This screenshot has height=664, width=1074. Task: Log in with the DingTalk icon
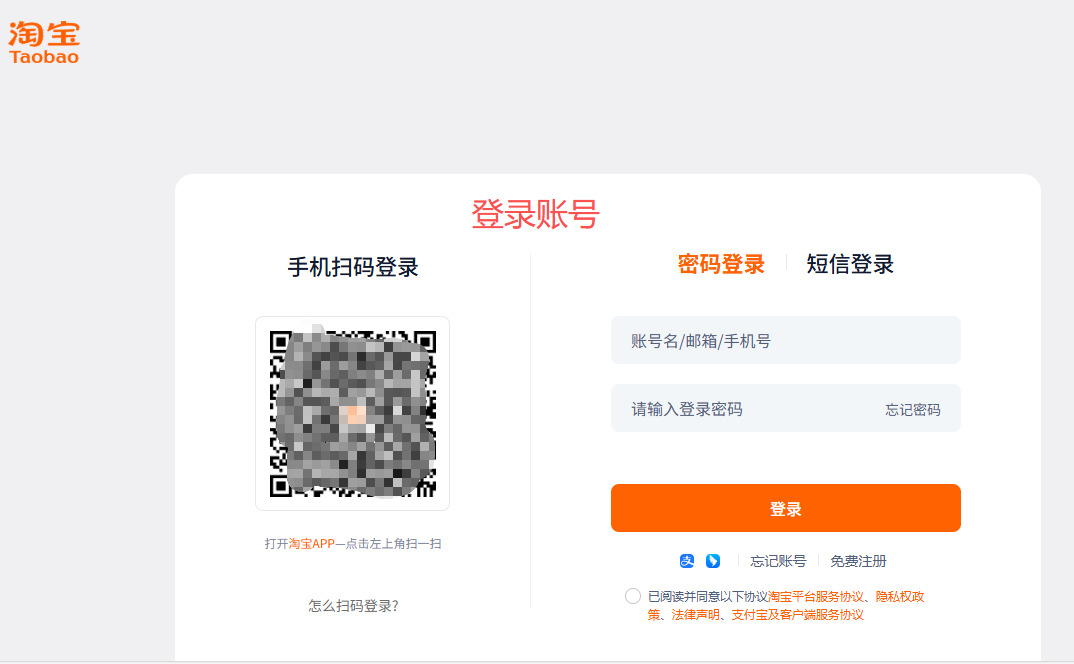[x=712, y=561]
